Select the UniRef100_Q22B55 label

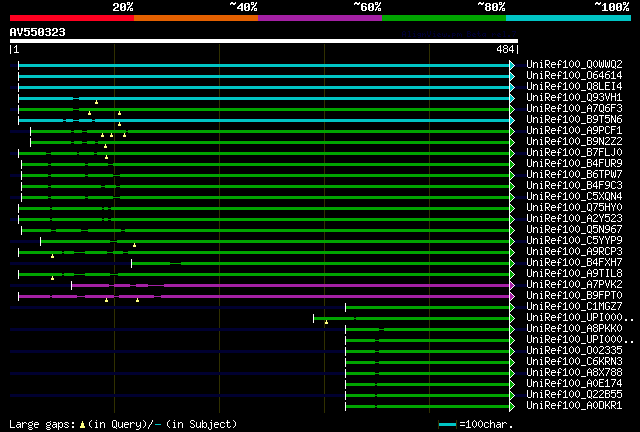[x=574, y=395]
